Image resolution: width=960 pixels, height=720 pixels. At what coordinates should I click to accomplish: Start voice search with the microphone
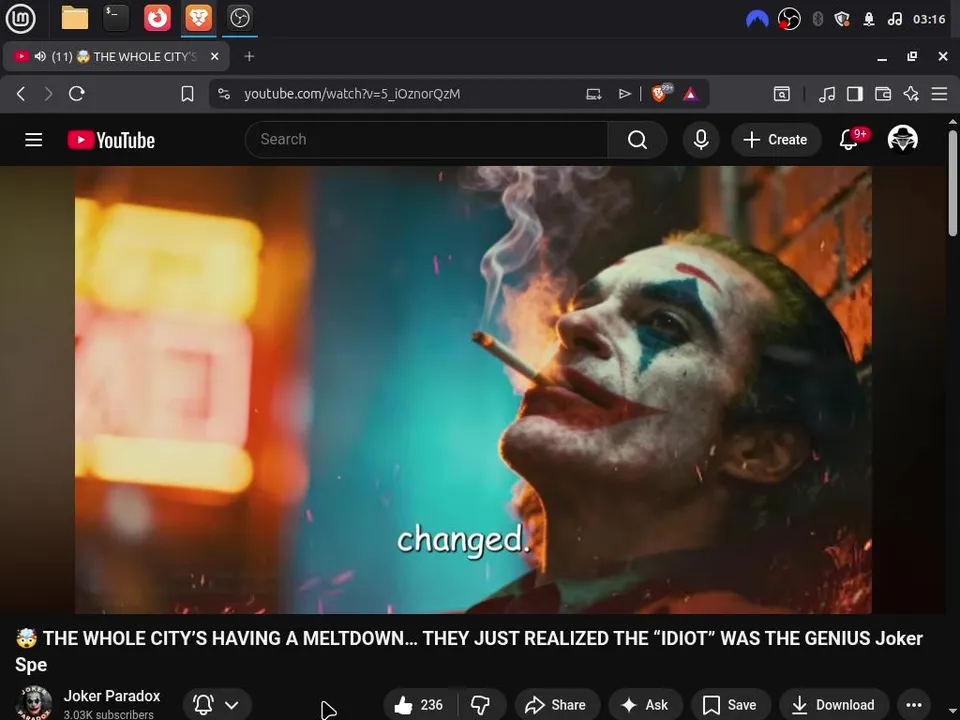tap(701, 140)
